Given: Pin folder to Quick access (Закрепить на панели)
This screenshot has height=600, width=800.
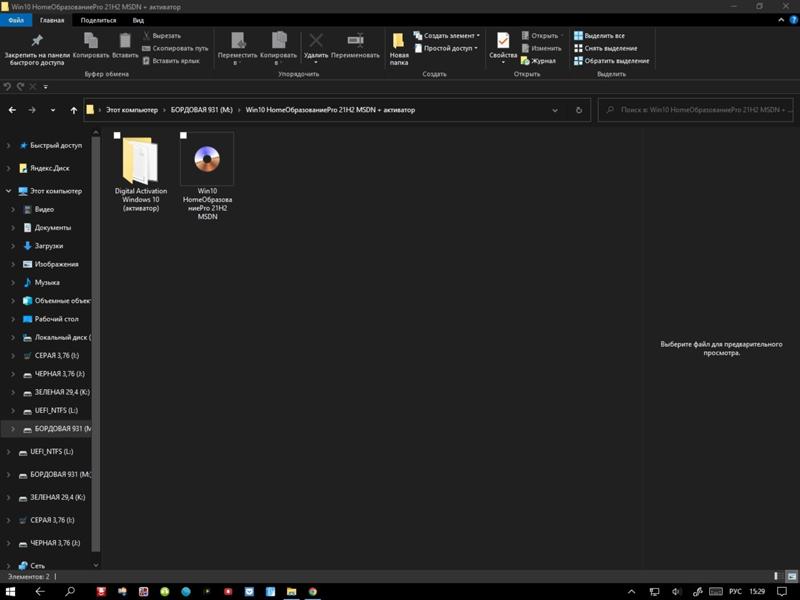Looking at the screenshot, I should (37, 49).
